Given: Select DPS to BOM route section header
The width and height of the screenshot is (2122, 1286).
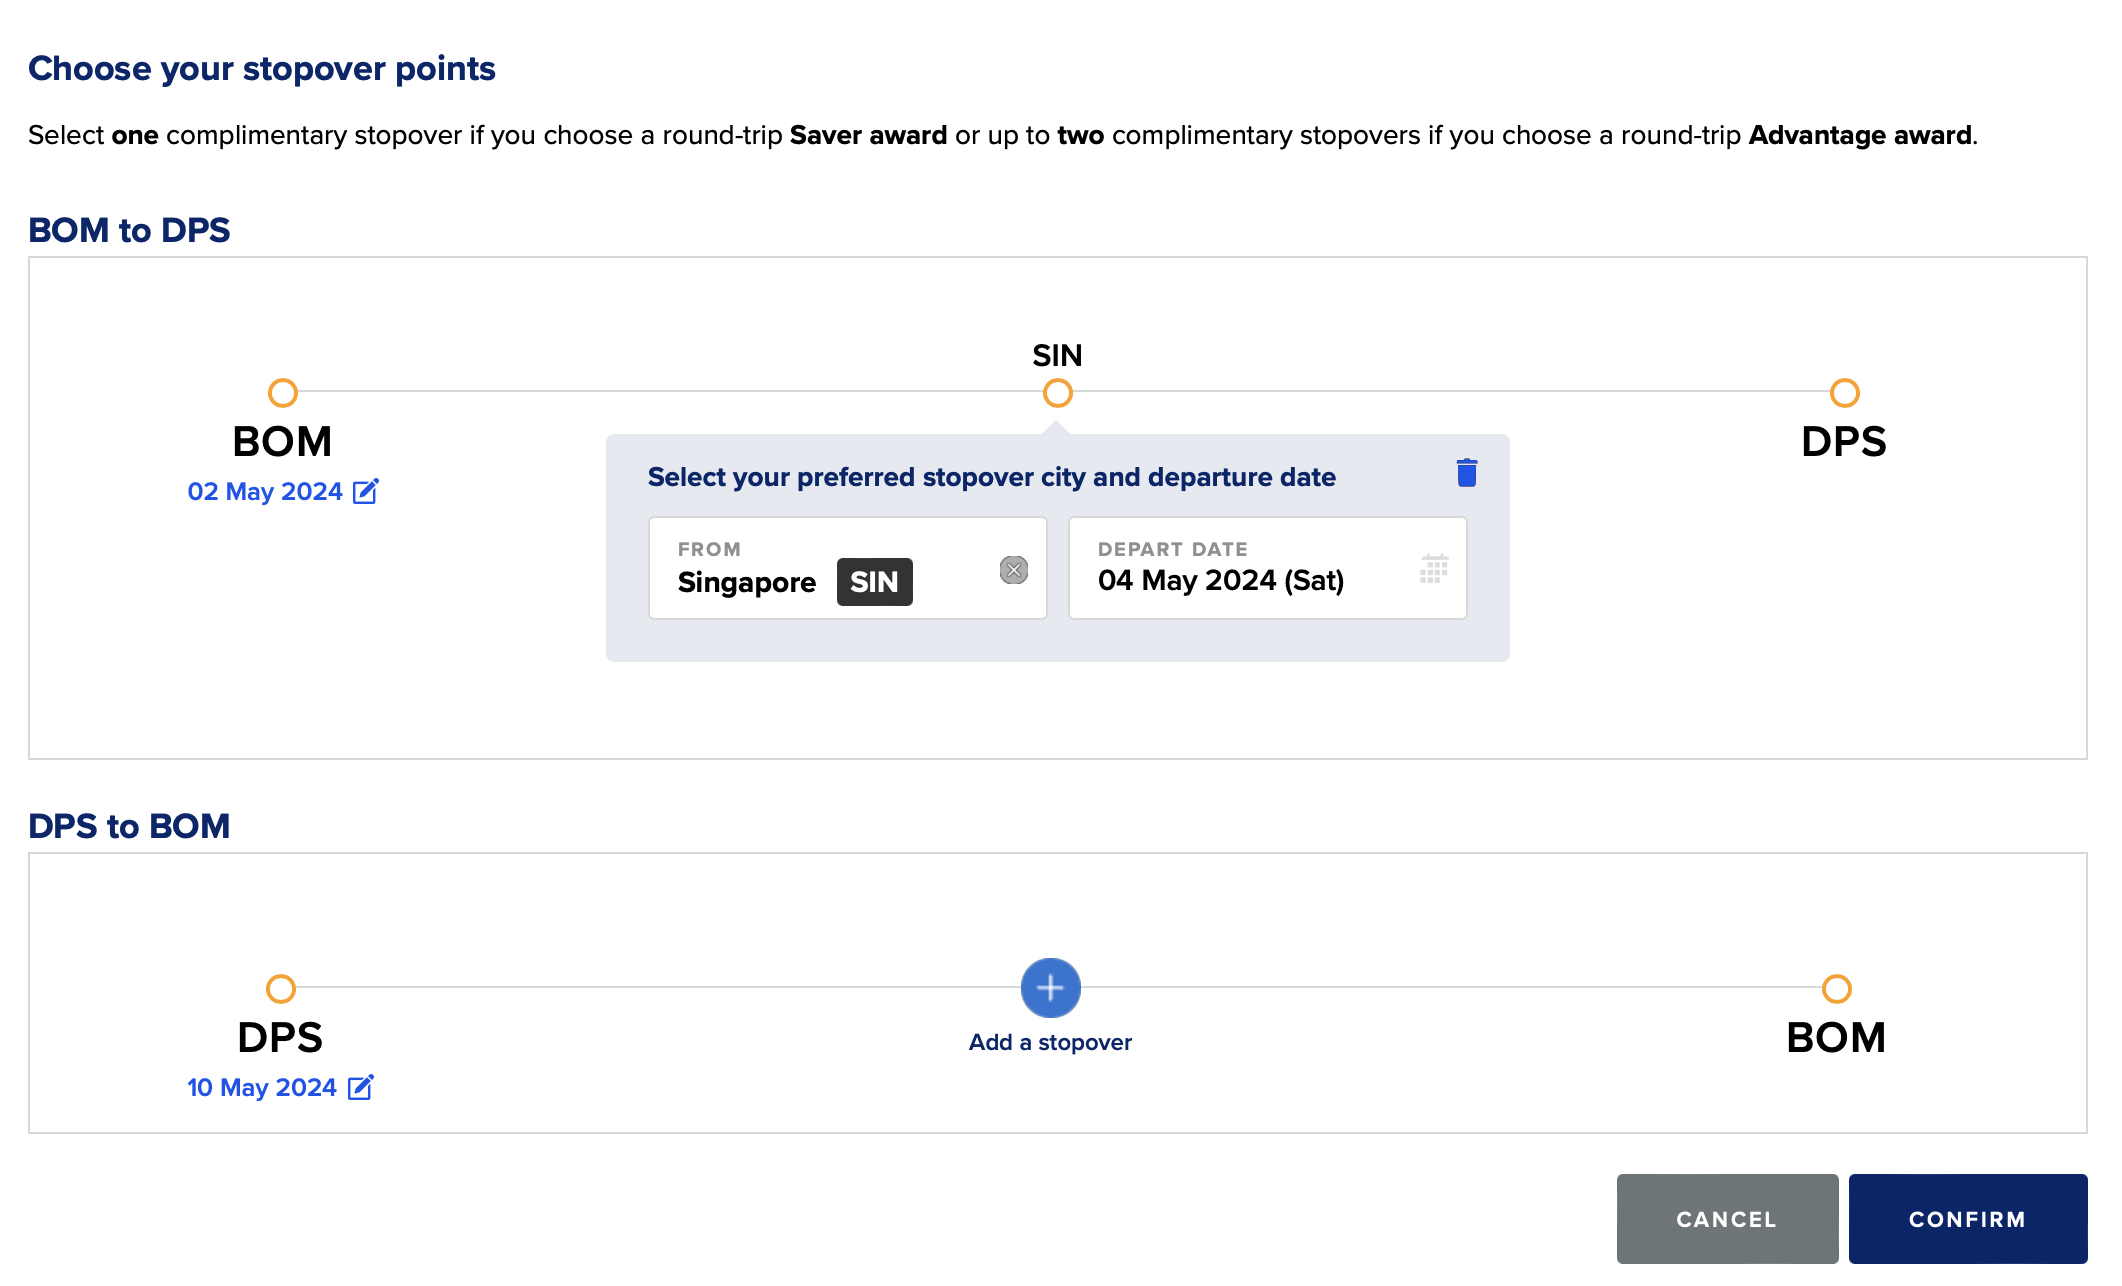Looking at the screenshot, I should pos(129,826).
